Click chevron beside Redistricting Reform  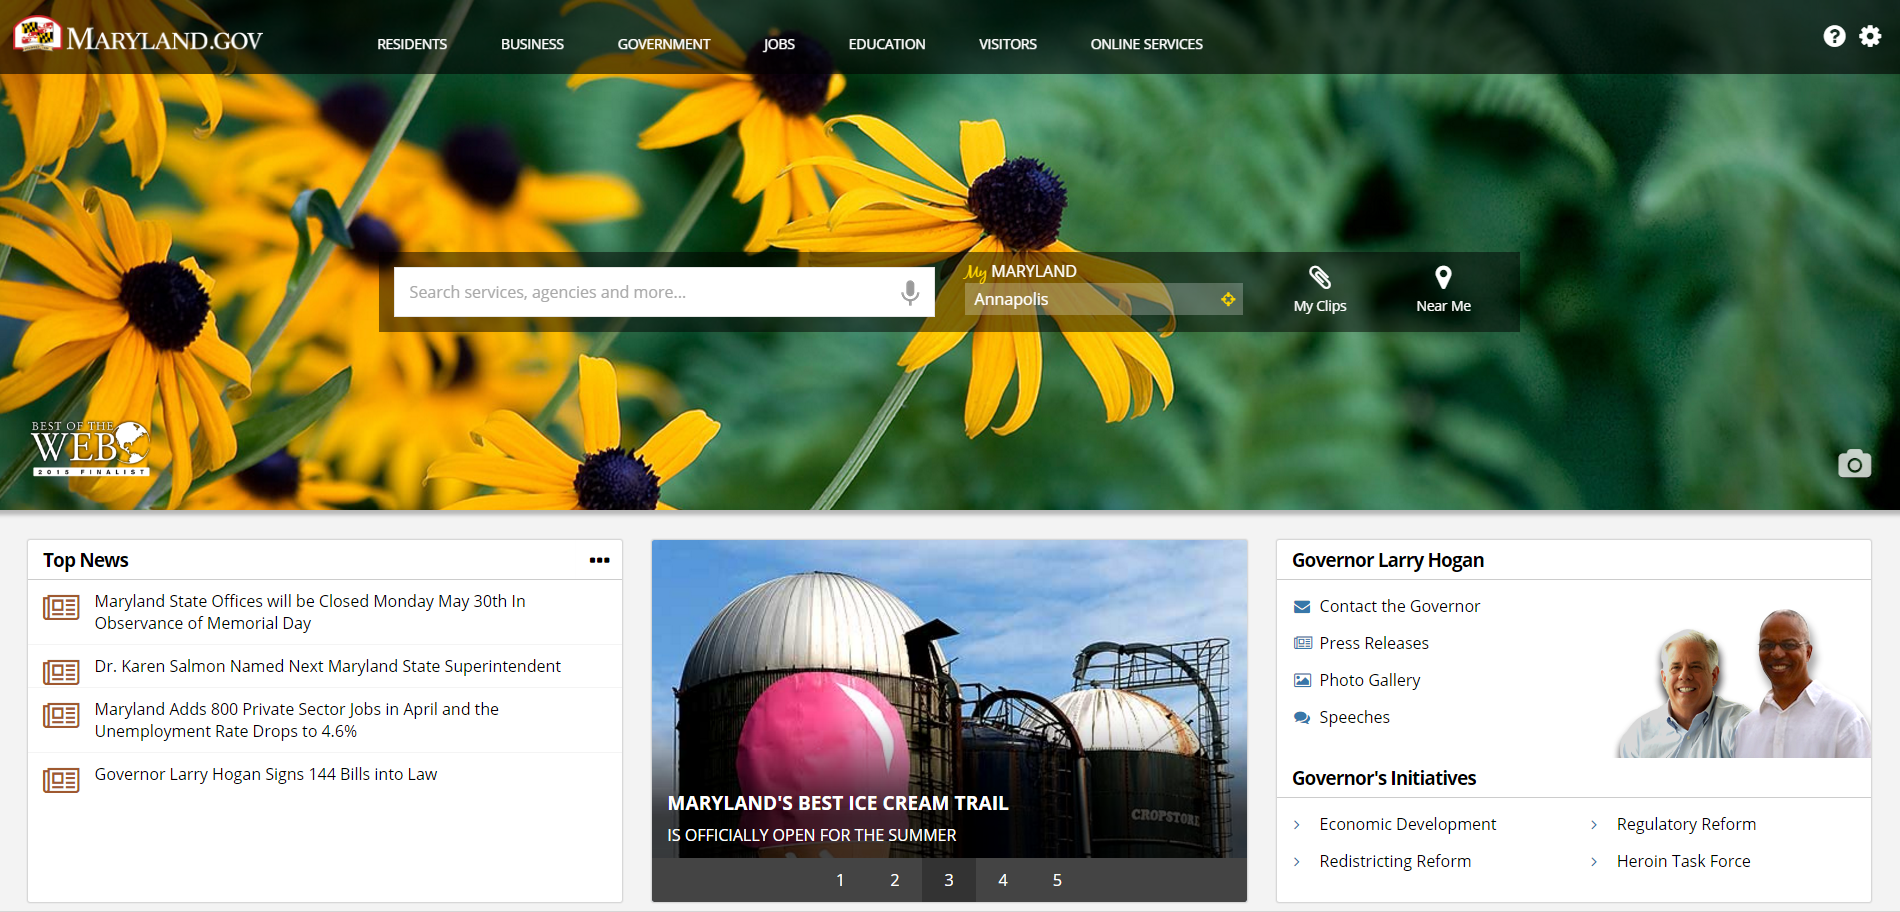pos(1297,861)
